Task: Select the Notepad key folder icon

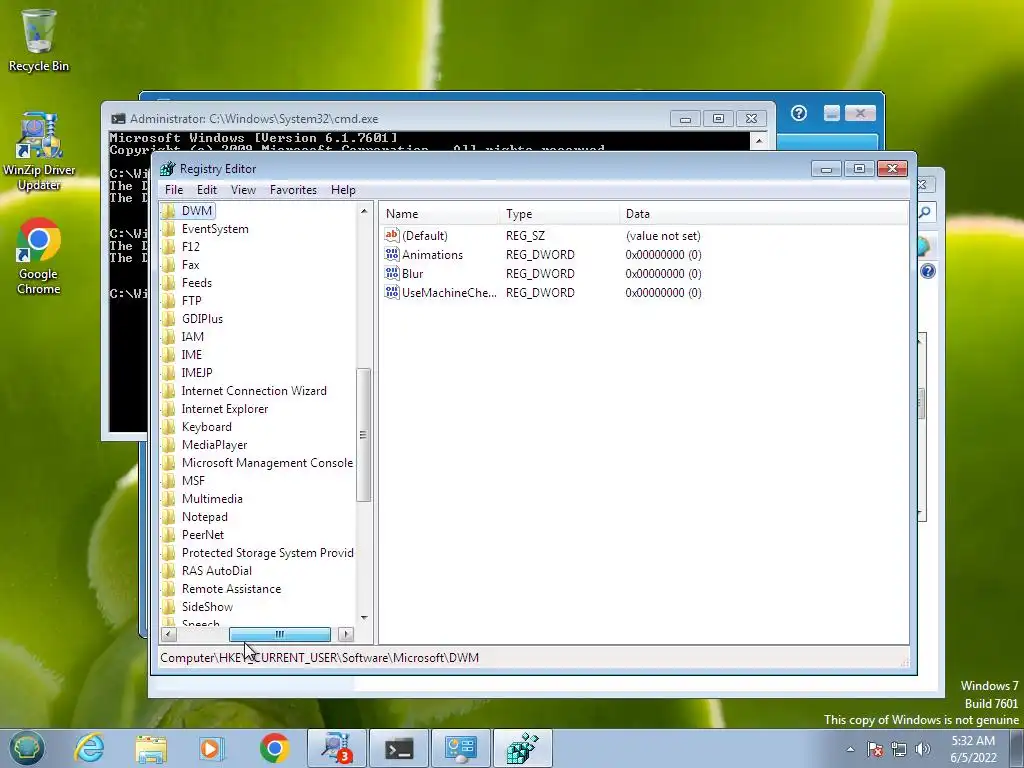Action: (169, 517)
